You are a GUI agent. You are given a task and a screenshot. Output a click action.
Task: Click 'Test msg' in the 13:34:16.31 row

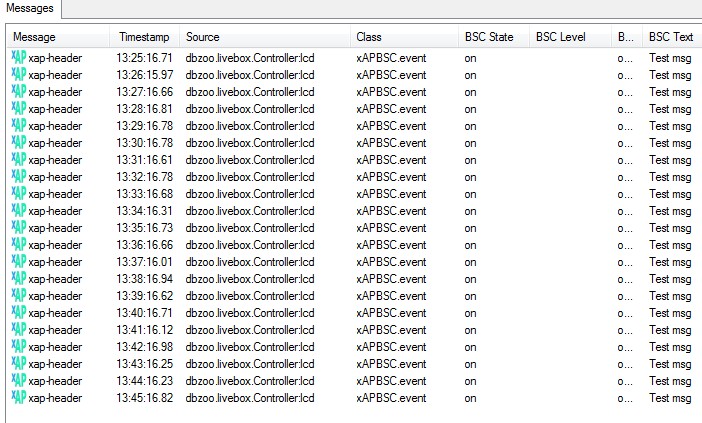[x=670, y=211]
